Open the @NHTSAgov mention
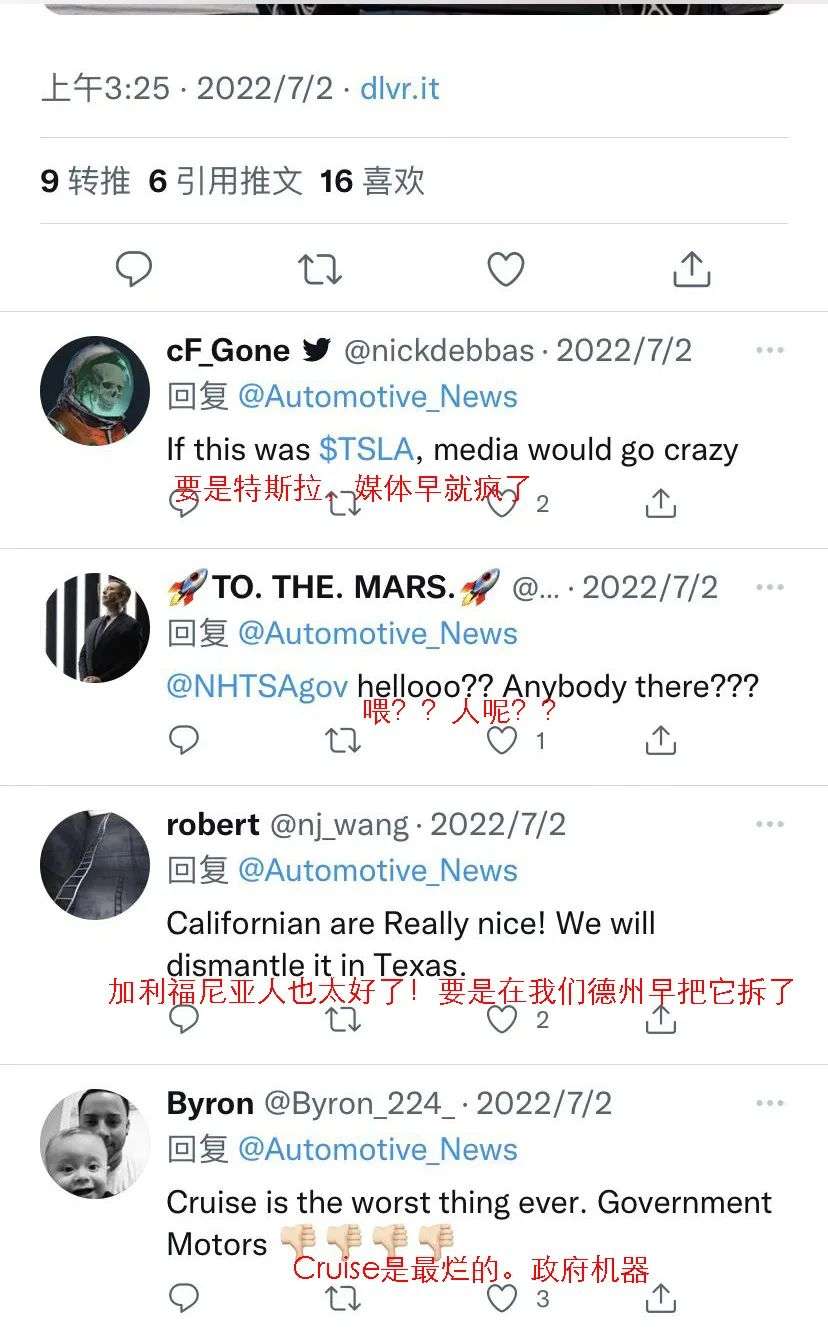The width and height of the screenshot is (828, 1336). [x=257, y=687]
